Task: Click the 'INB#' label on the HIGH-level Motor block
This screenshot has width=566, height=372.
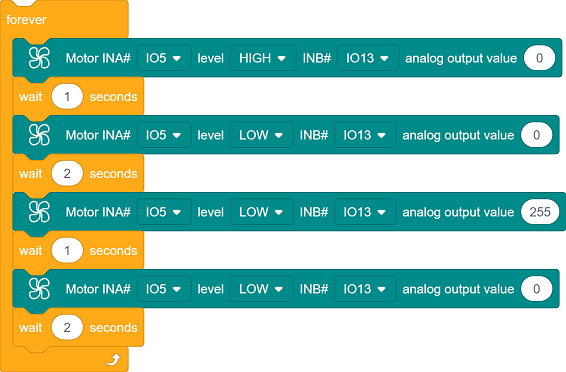Action: pos(317,58)
